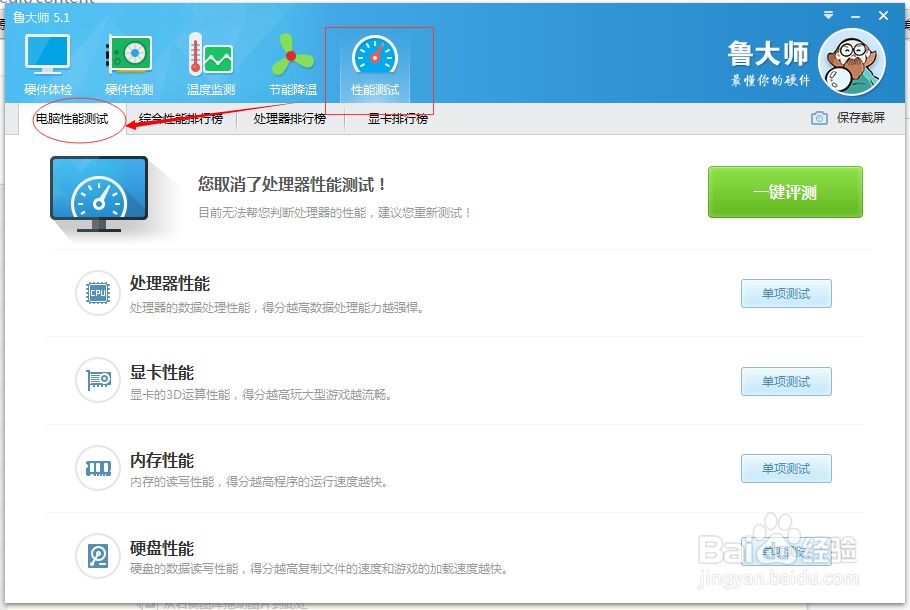The width and height of the screenshot is (910, 610).
Task: Click the hard disk icon for 硬盘性能
Action: click(98, 556)
